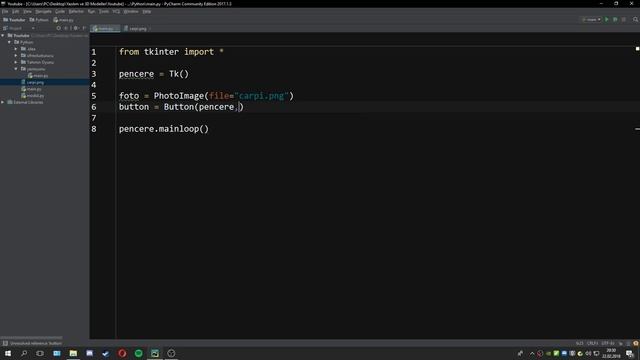Open run configuration dropdown named main

pos(591,20)
